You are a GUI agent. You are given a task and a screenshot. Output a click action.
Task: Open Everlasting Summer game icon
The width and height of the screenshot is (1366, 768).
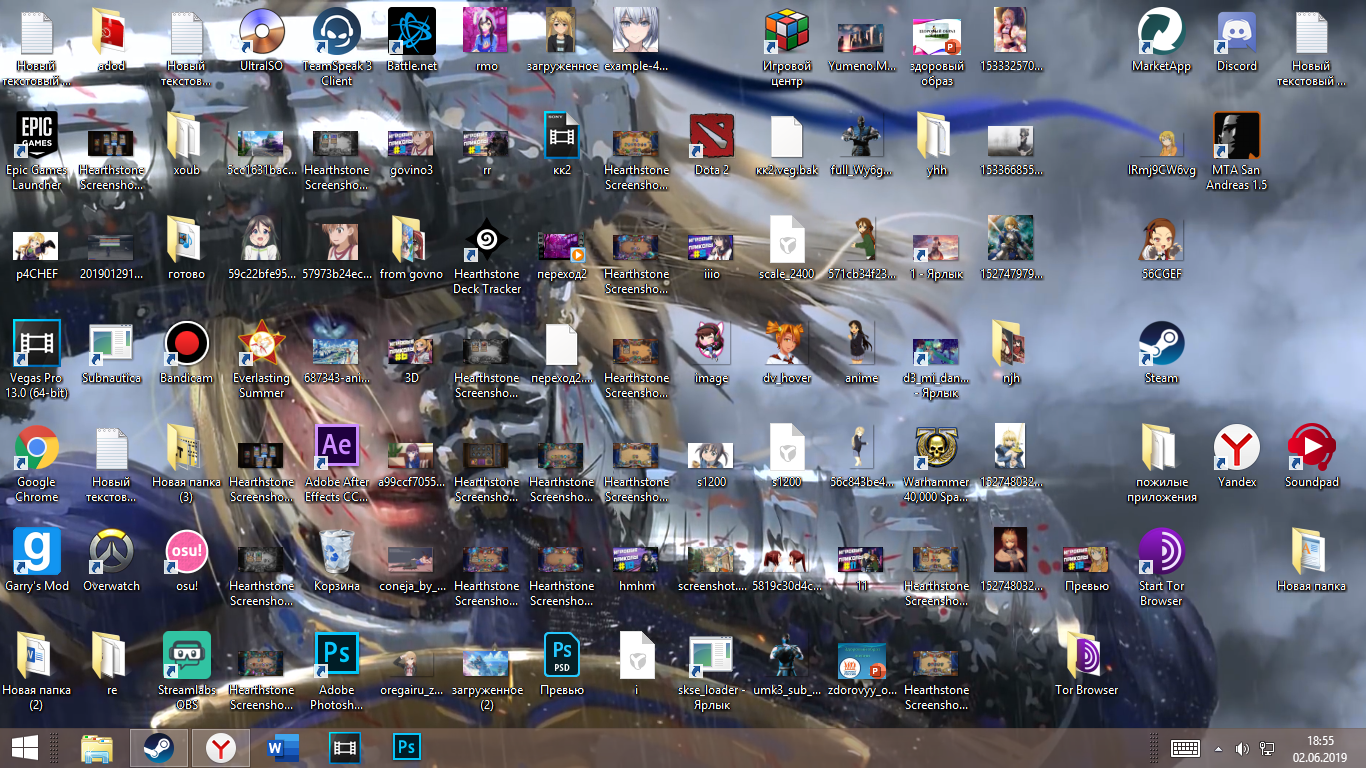click(x=262, y=345)
